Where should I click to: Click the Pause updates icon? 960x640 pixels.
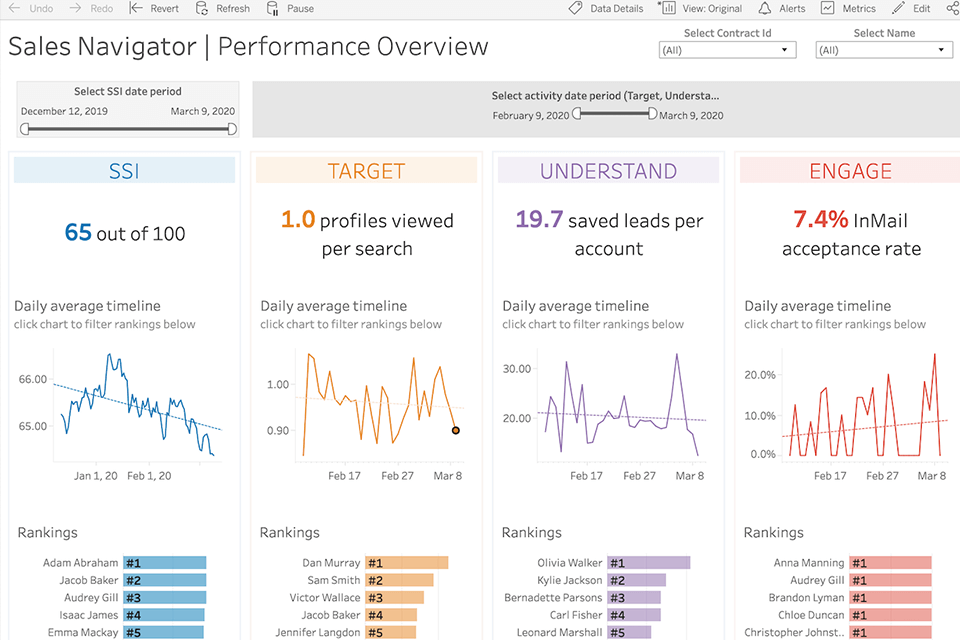[272, 8]
